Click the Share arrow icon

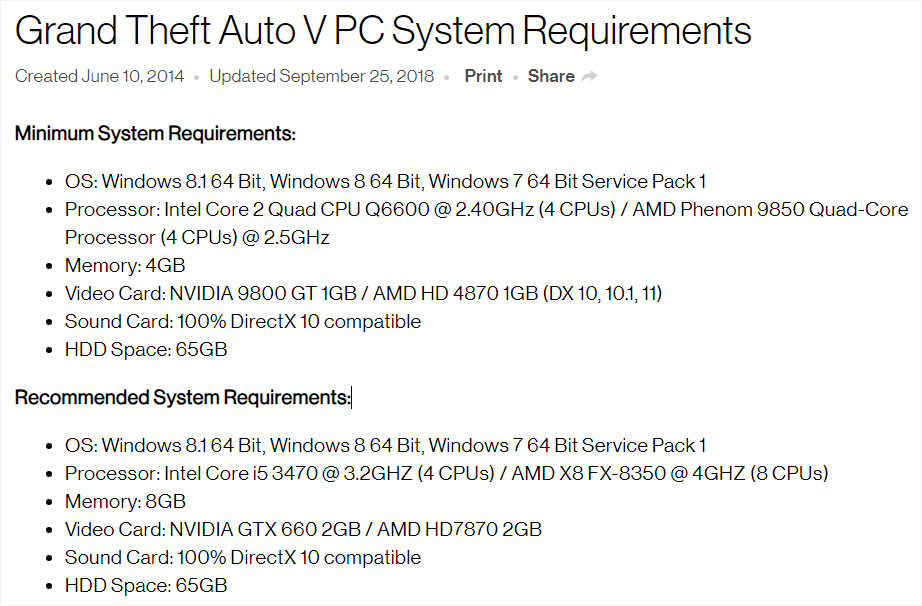click(x=589, y=76)
